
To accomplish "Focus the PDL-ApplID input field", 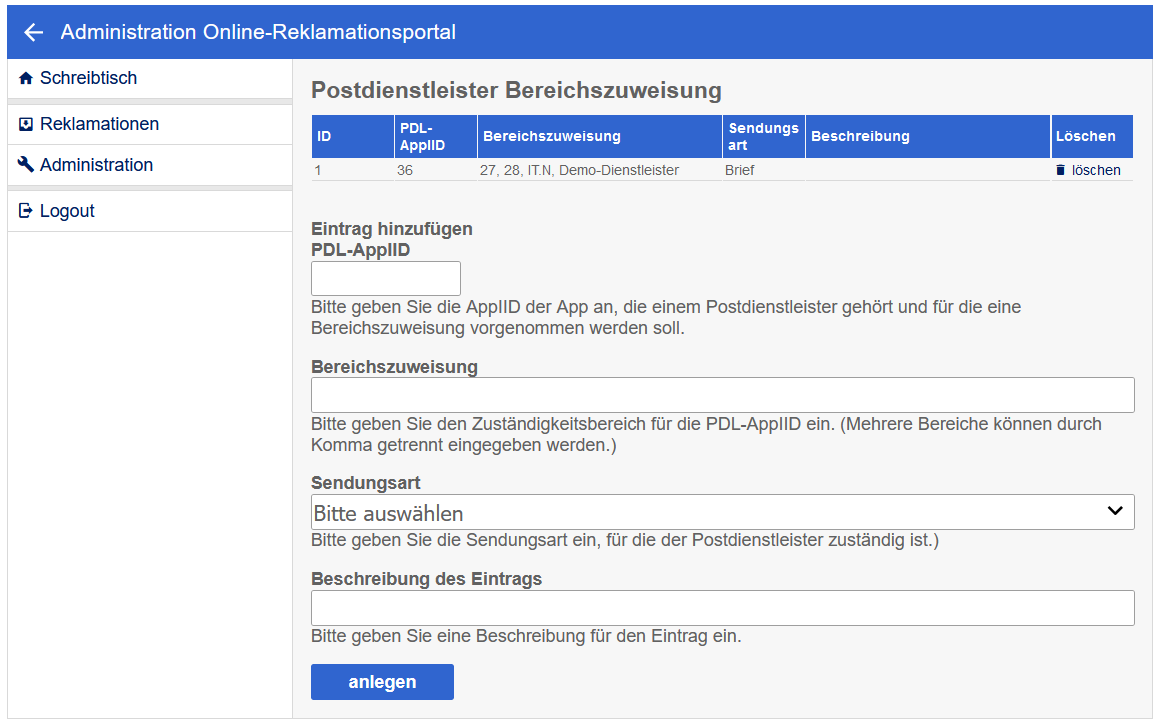I will point(386,279).
